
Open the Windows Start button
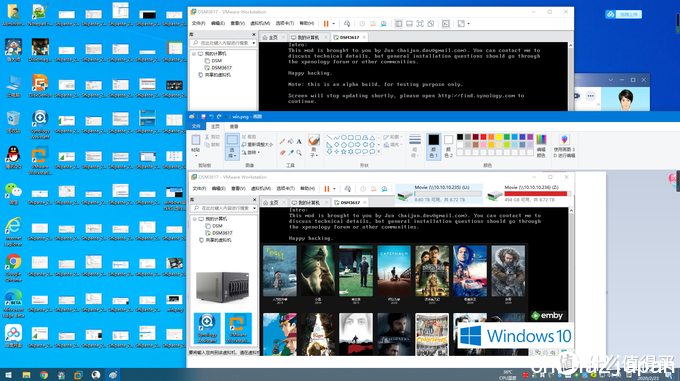(8, 375)
